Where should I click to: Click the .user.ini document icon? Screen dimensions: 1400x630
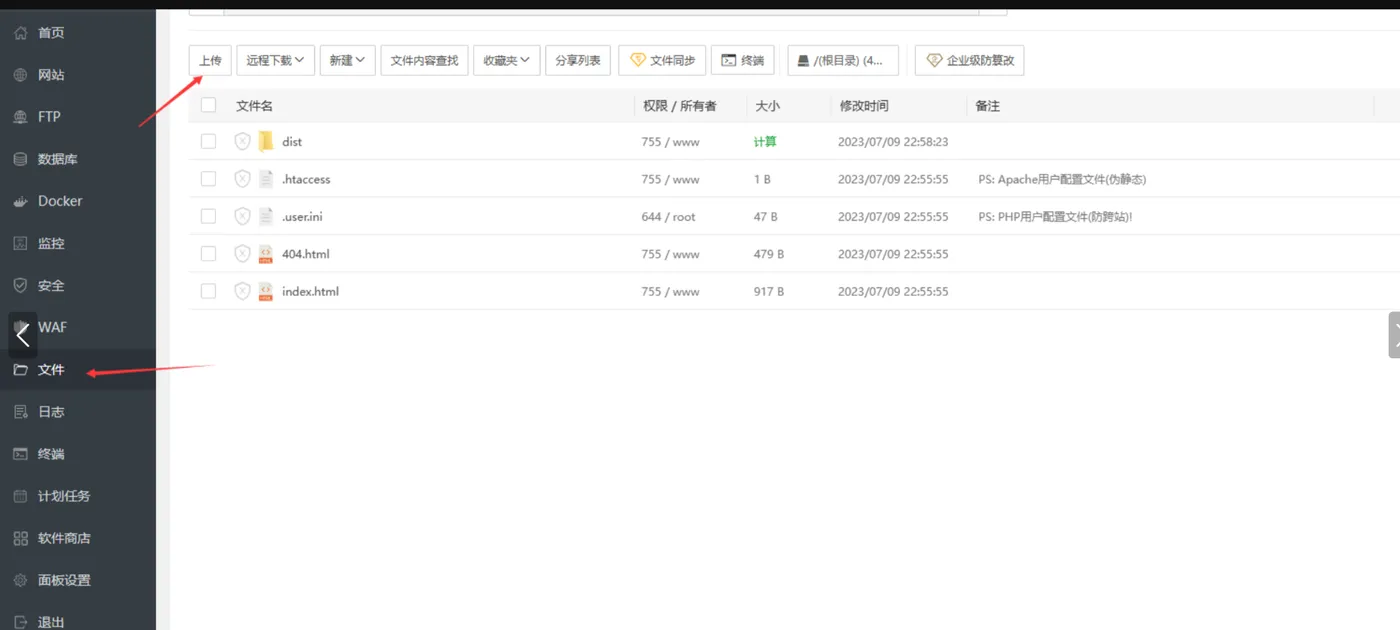266,216
